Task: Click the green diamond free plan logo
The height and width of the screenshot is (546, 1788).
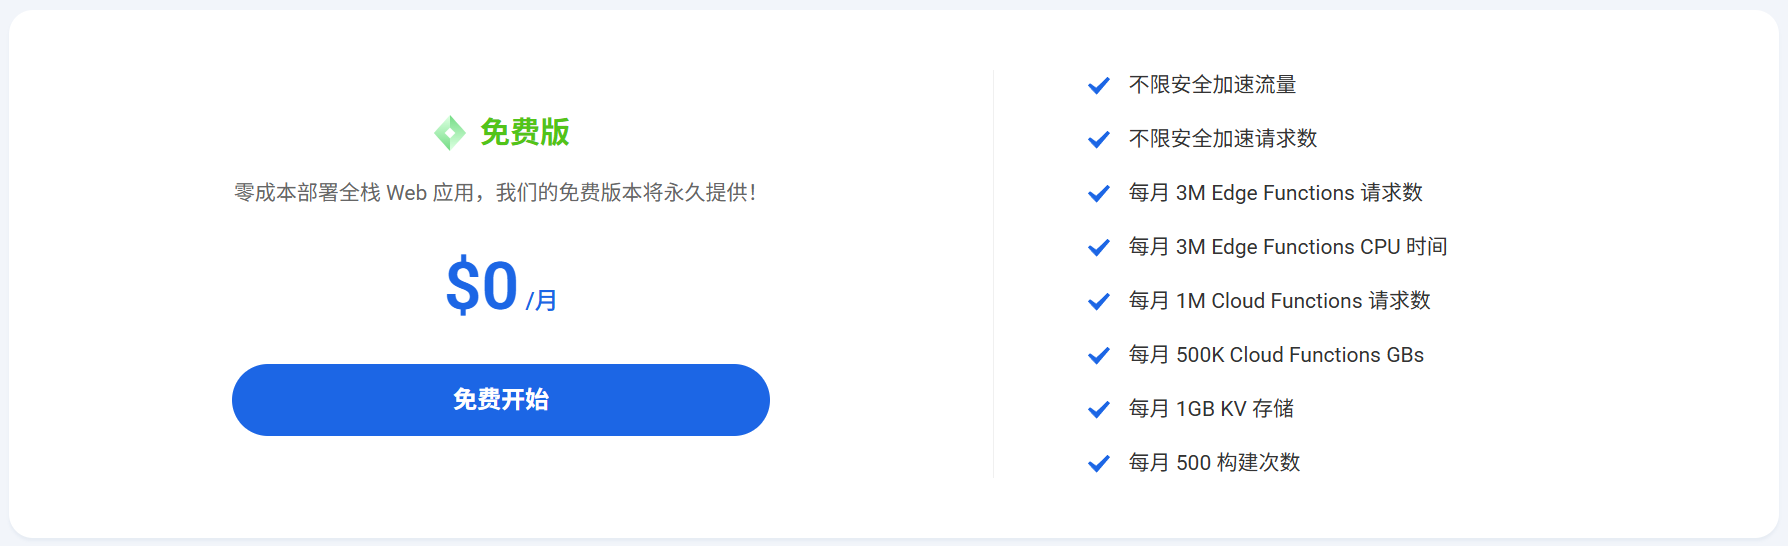Action: click(450, 133)
